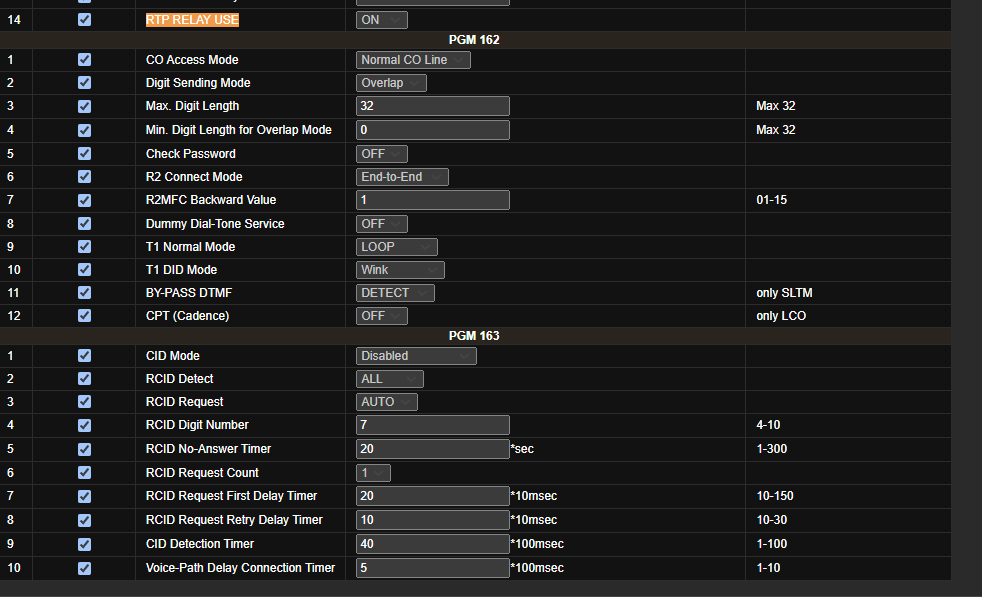Open the RTP RELAY USE ON dropdown
This screenshot has height=597, width=982.
coord(382,20)
